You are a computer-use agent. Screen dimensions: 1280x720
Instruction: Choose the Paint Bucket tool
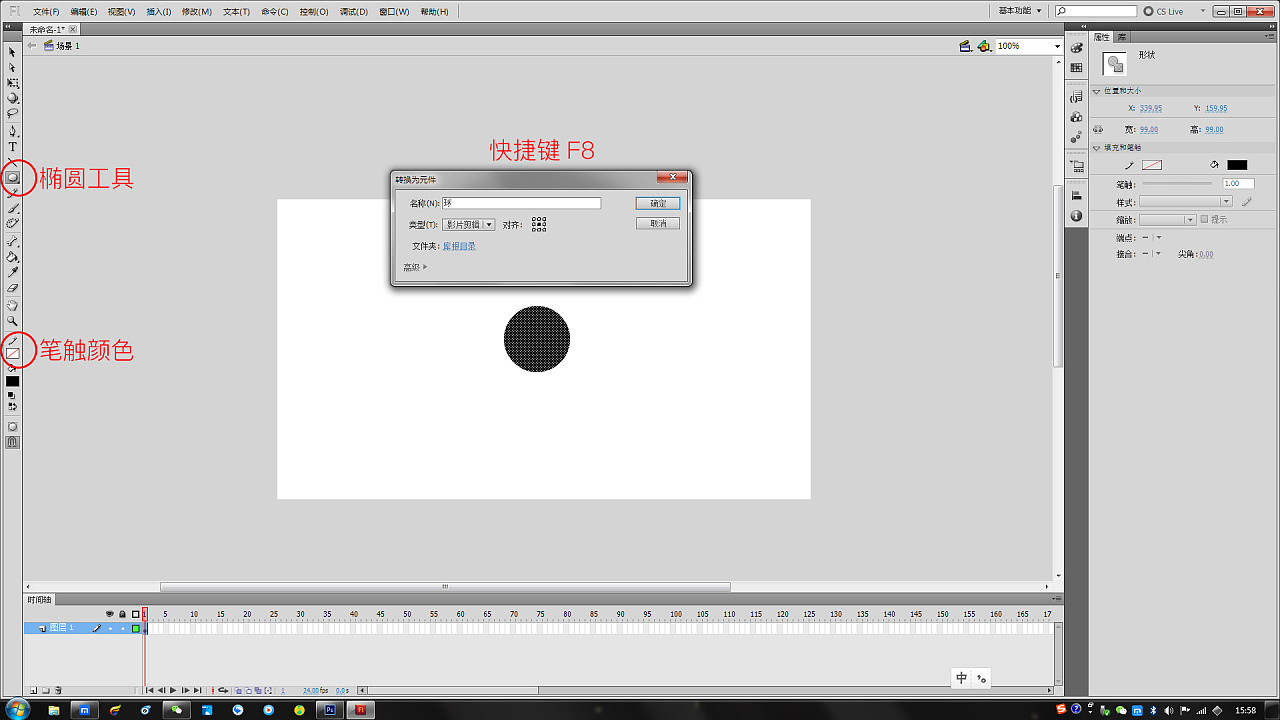click(13, 257)
